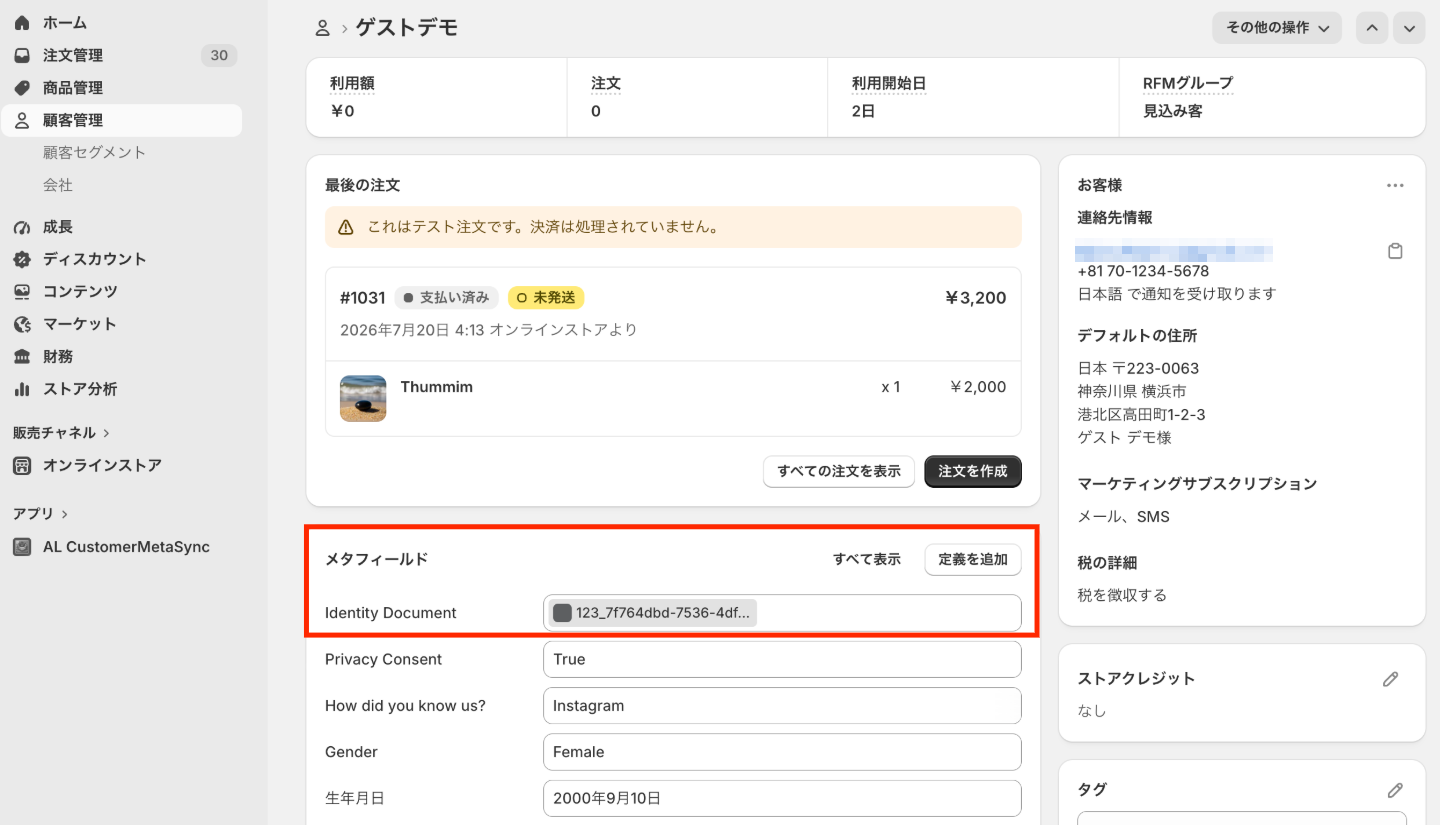Click the Home house icon in sidebar
This screenshot has height=825, width=1440.
tap(22, 22)
